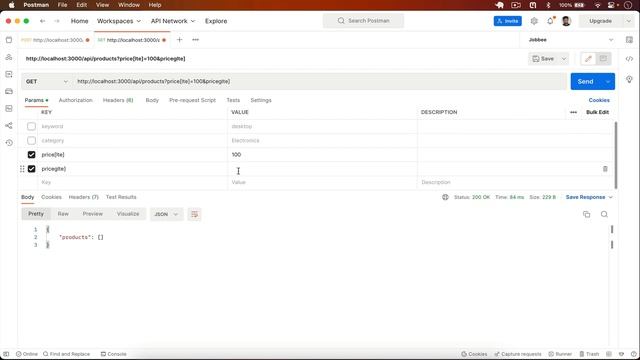Open the View menu in menu bar
Screen dimensions: 640x360
coord(102,5)
